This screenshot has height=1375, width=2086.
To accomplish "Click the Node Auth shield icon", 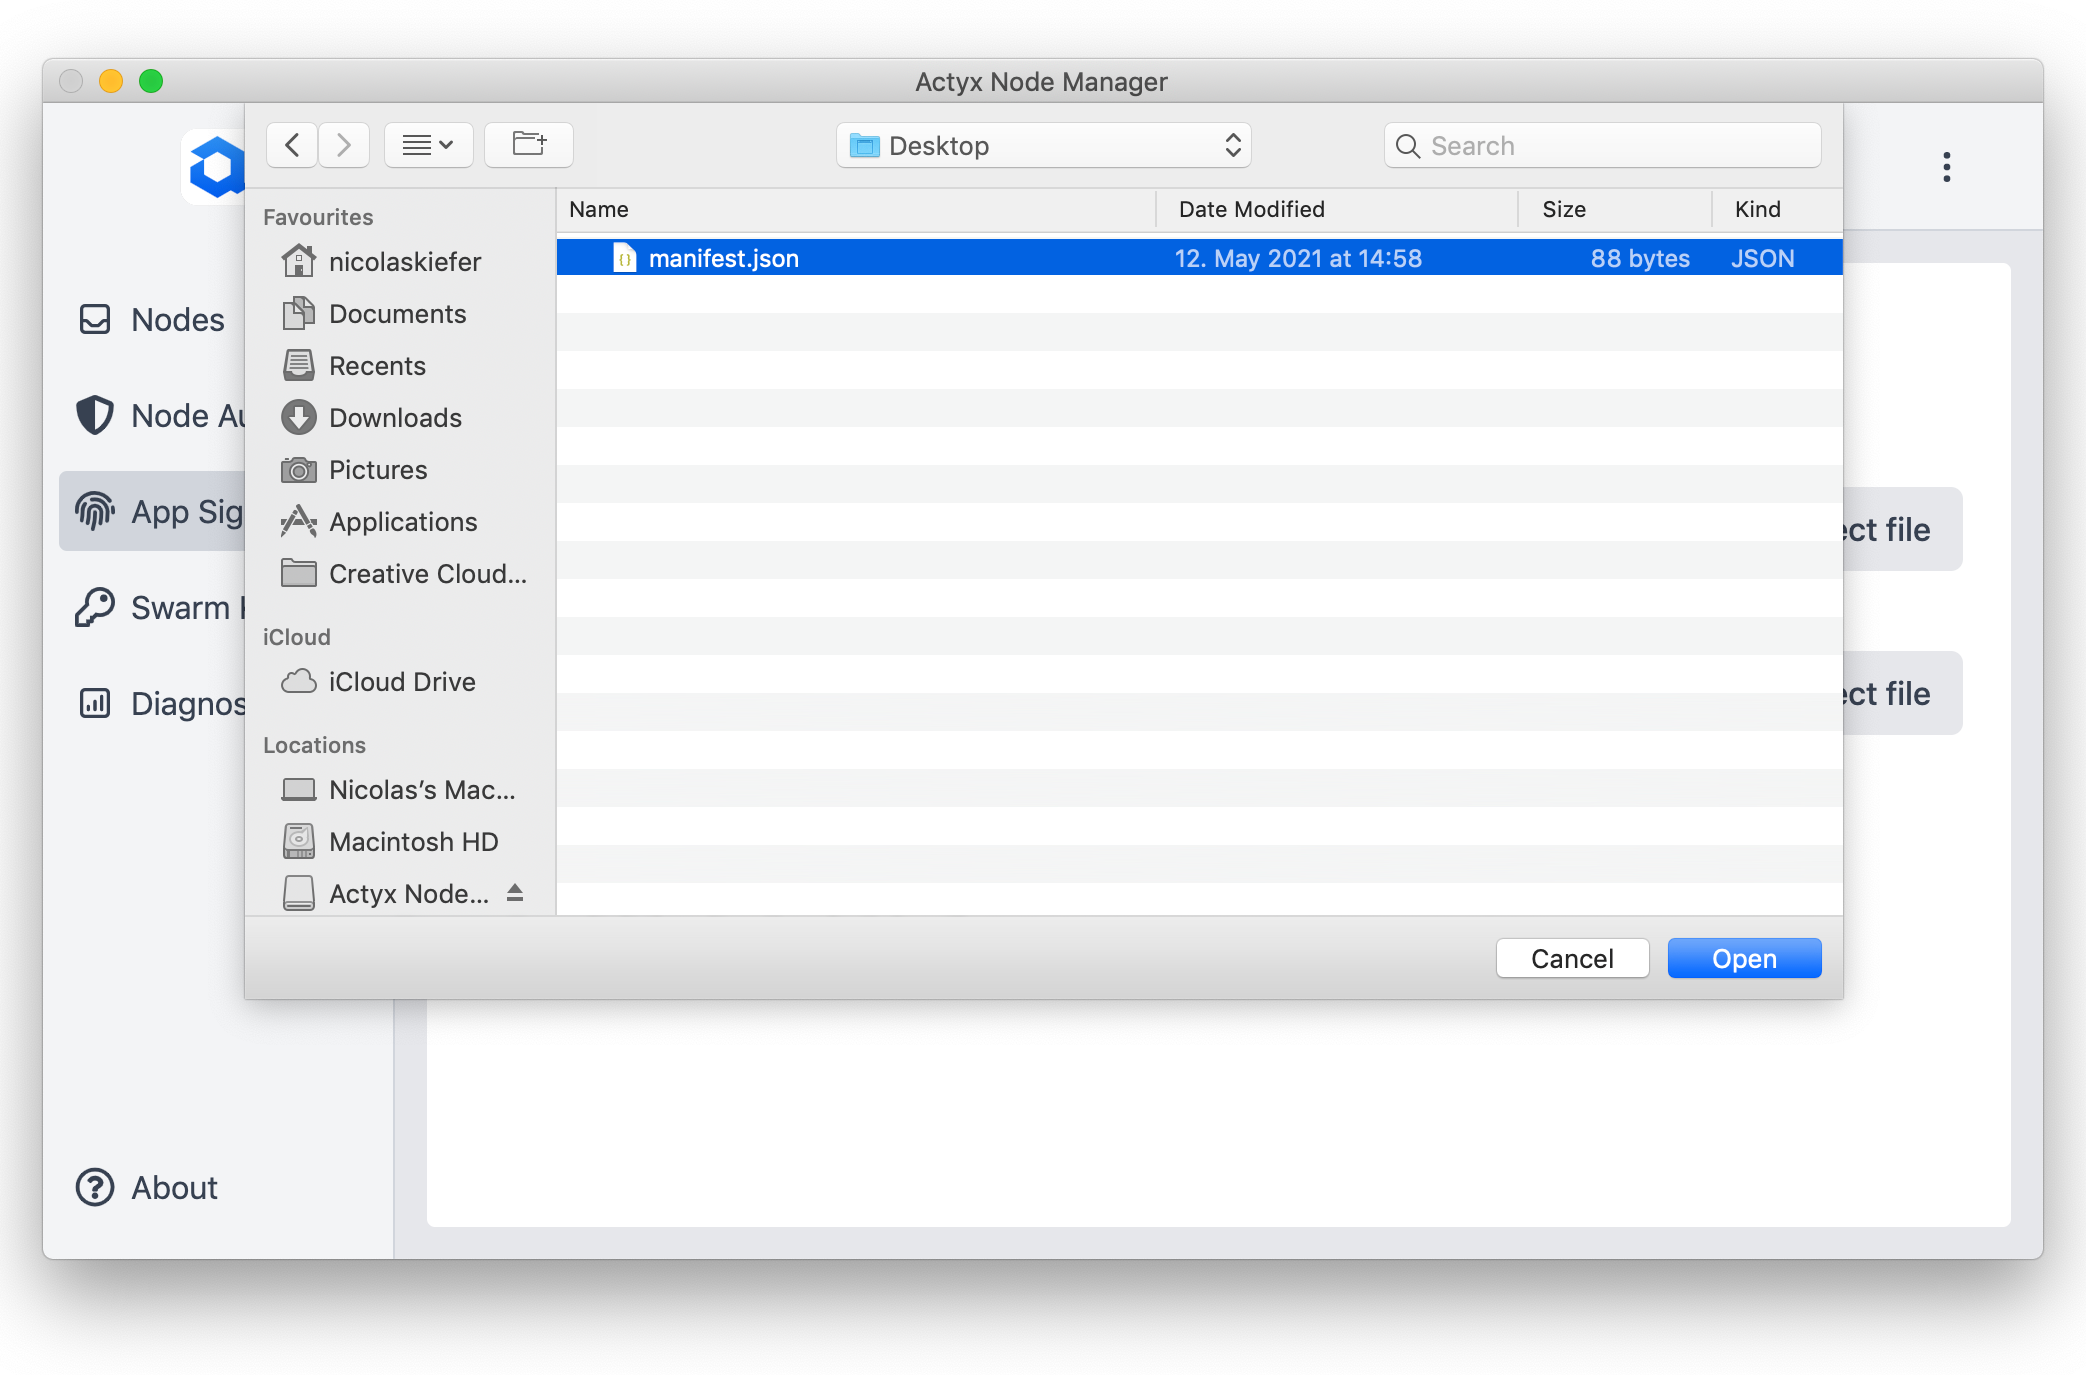I will pyautogui.click(x=95, y=415).
